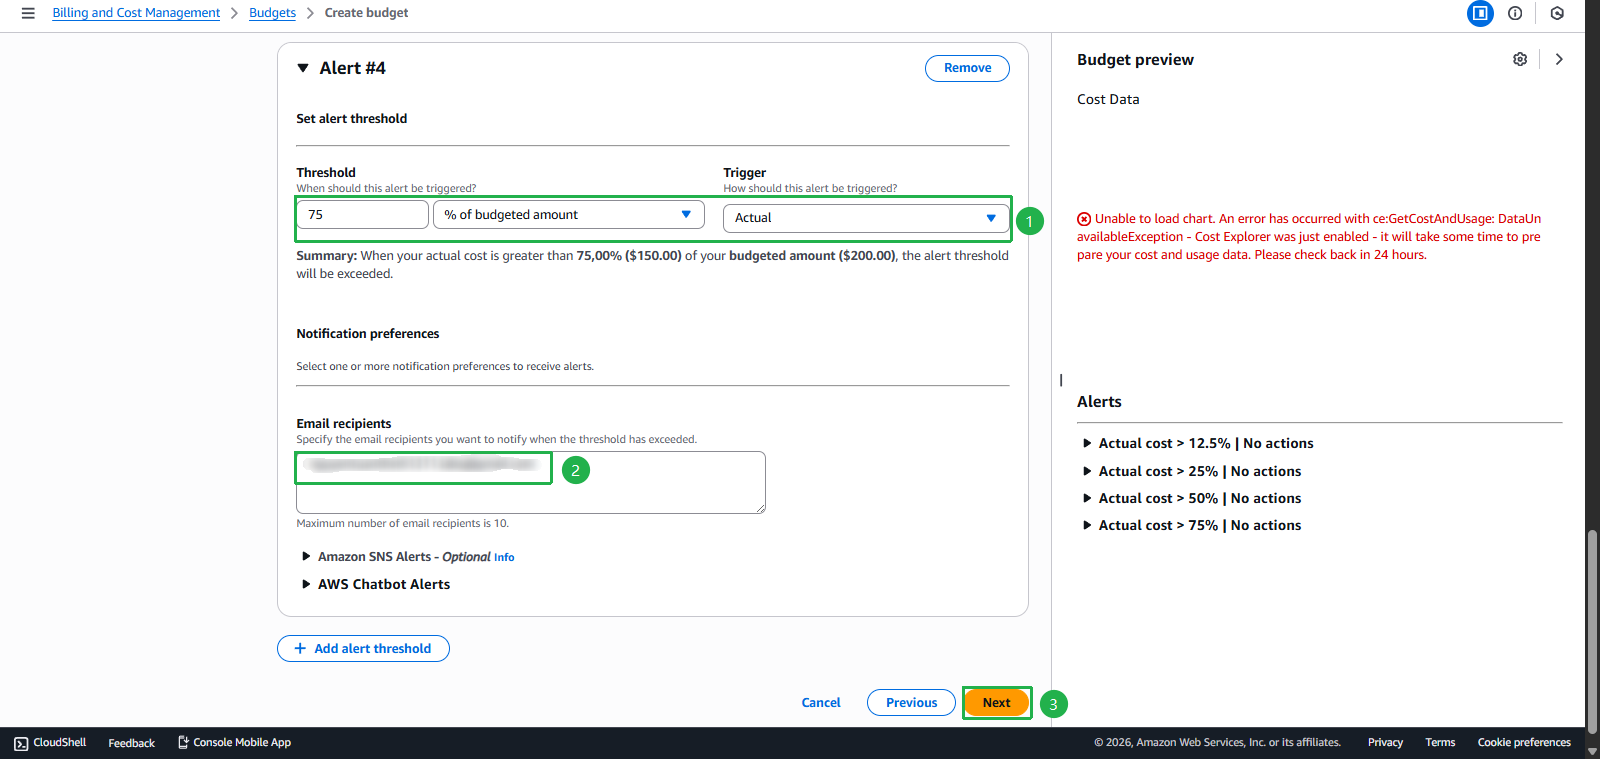Open Budget preview settings gear
The width and height of the screenshot is (1600, 759).
pyautogui.click(x=1520, y=59)
